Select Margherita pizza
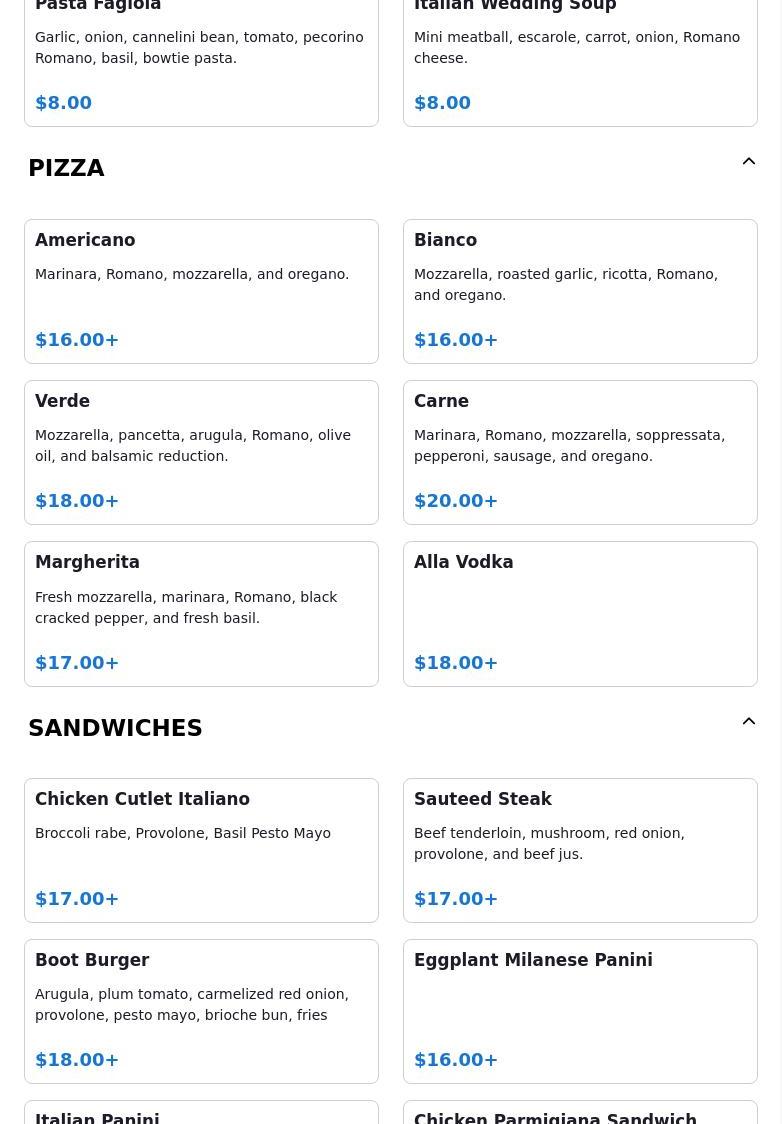The image size is (782, 1124). click(201, 614)
